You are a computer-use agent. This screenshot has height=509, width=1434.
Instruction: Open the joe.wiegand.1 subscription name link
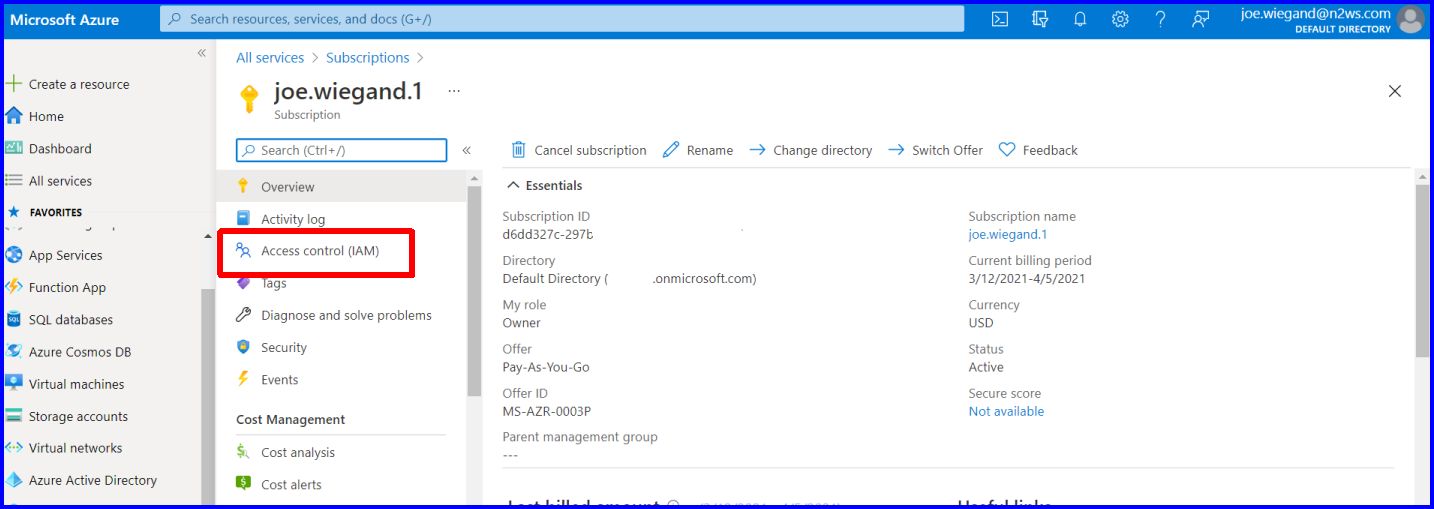coord(1008,234)
